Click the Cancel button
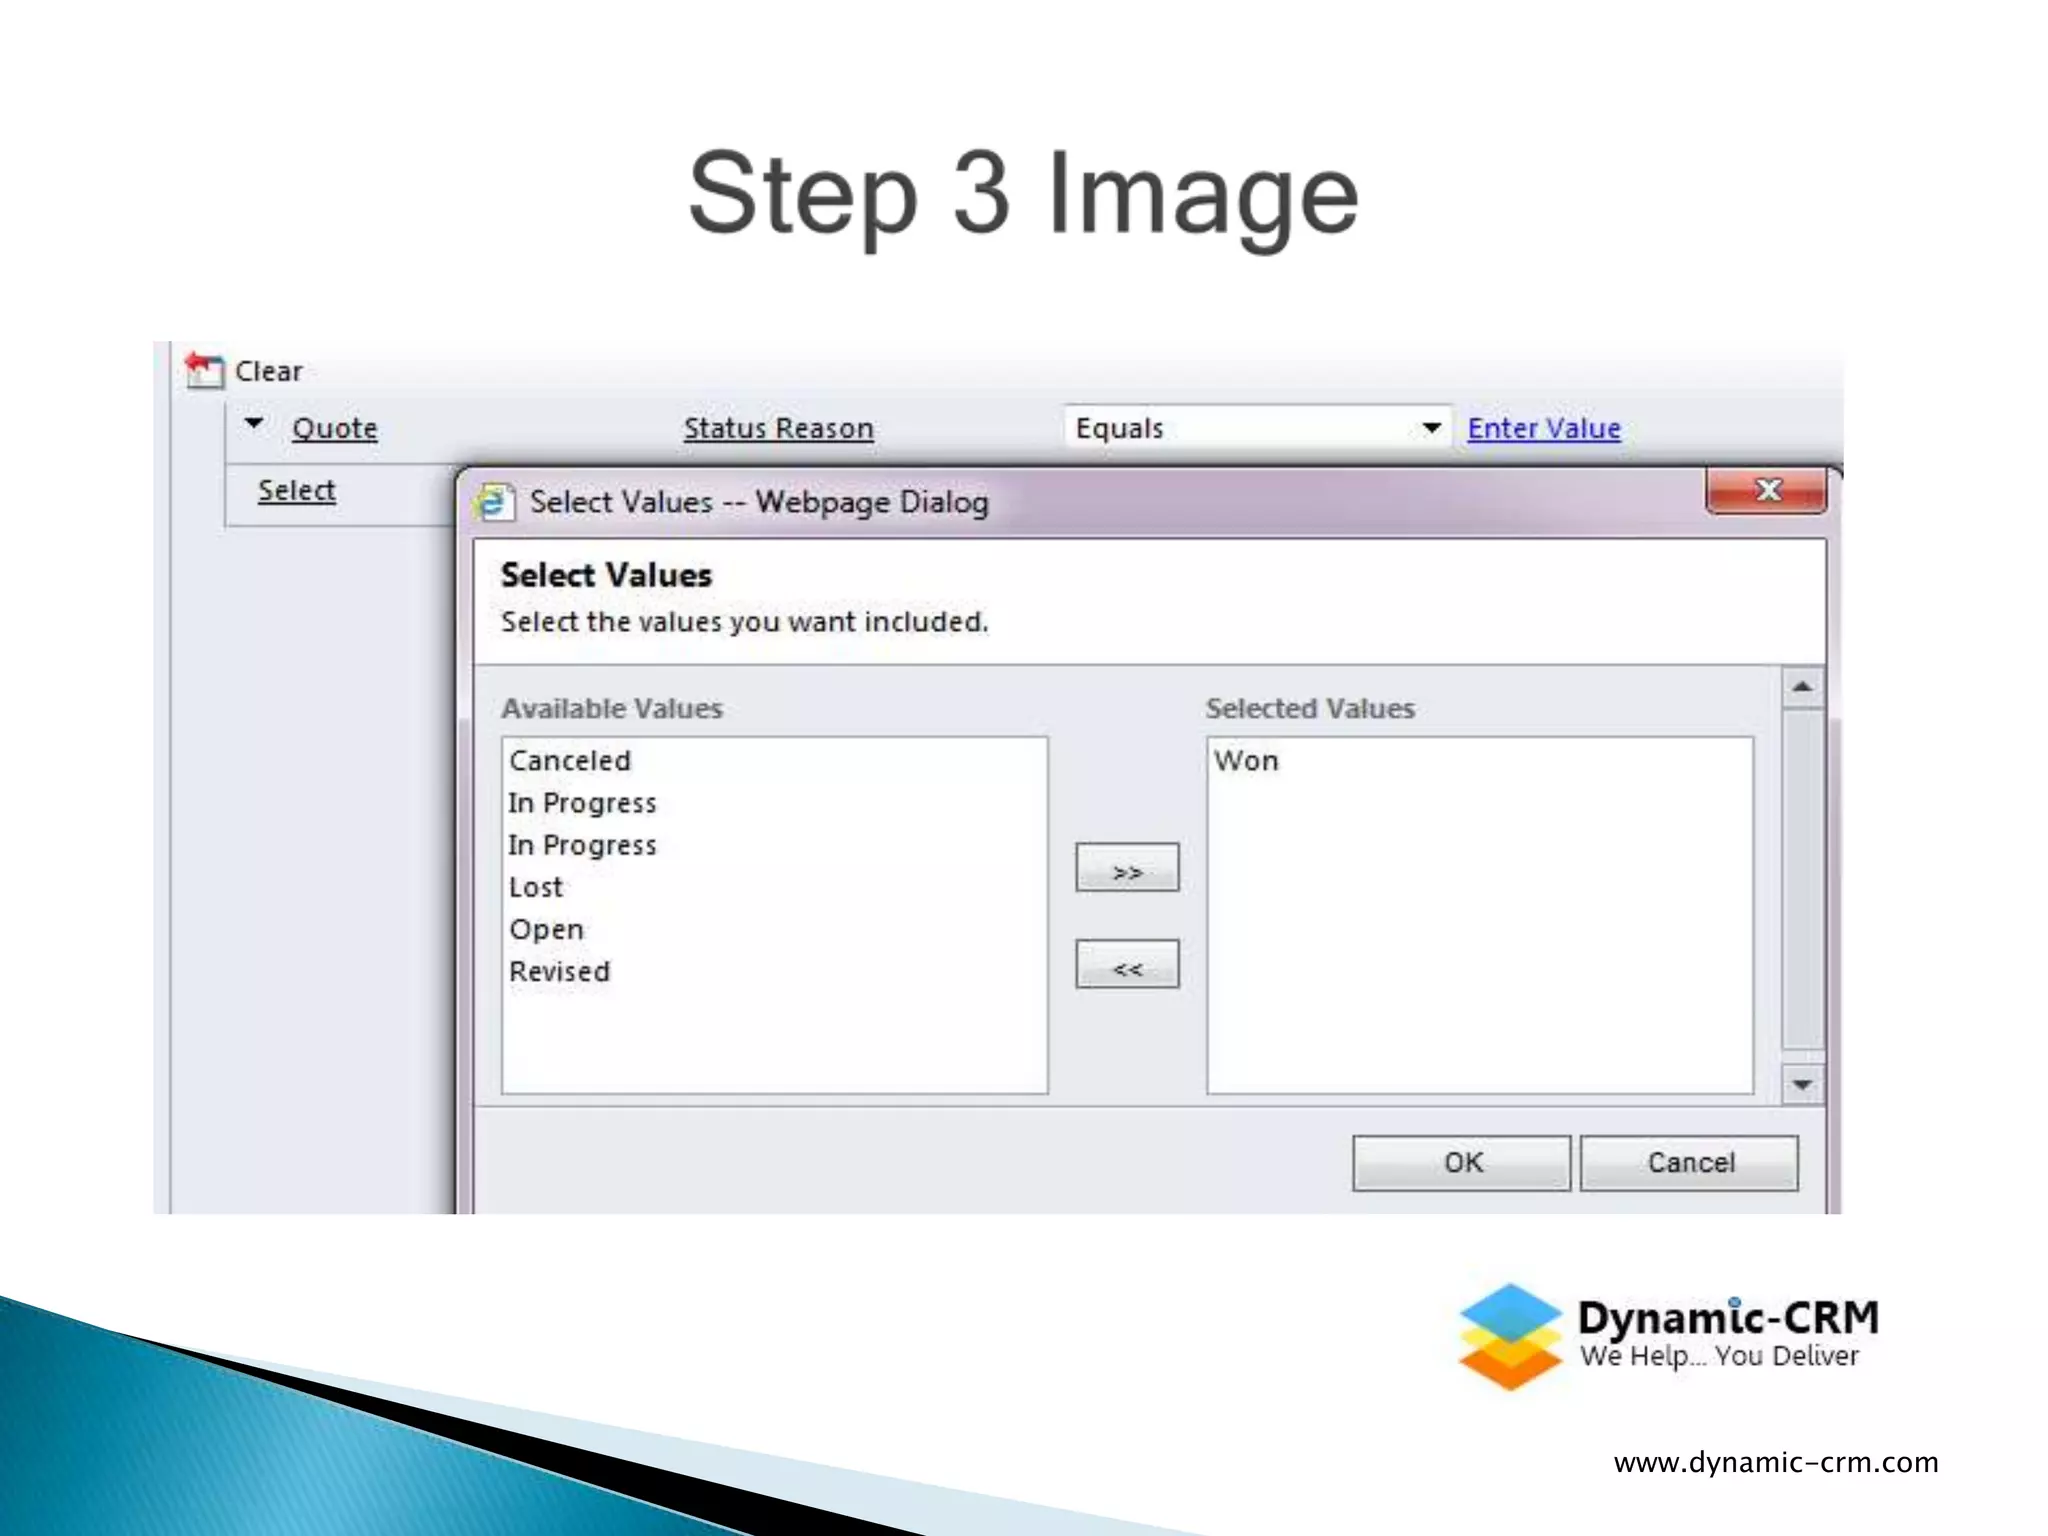The height and width of the screenshot is (1536, 2048). [x=1689, y=1162]
